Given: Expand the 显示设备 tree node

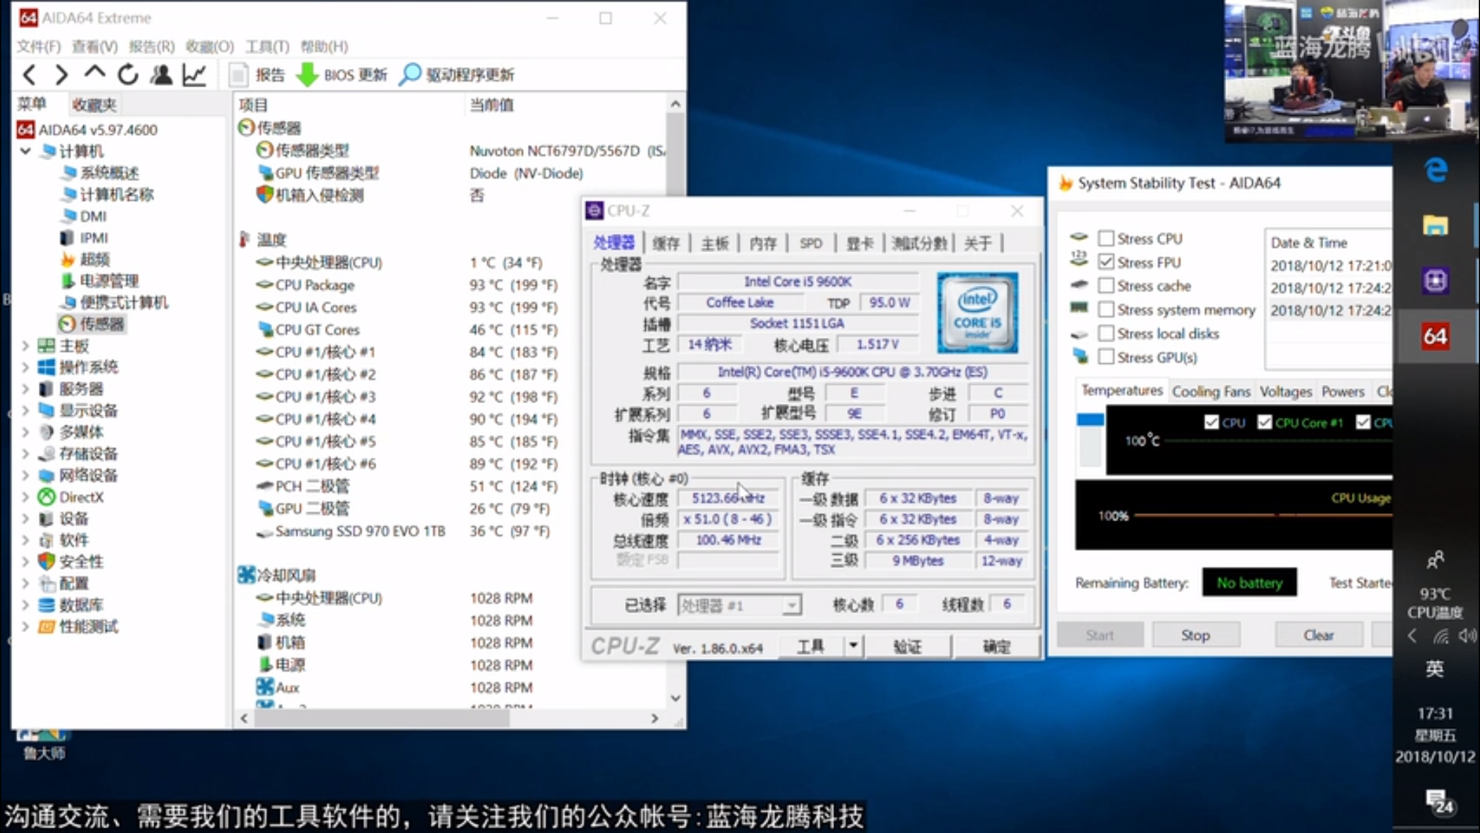Looking at the screenshot, I should pos(26,410).
